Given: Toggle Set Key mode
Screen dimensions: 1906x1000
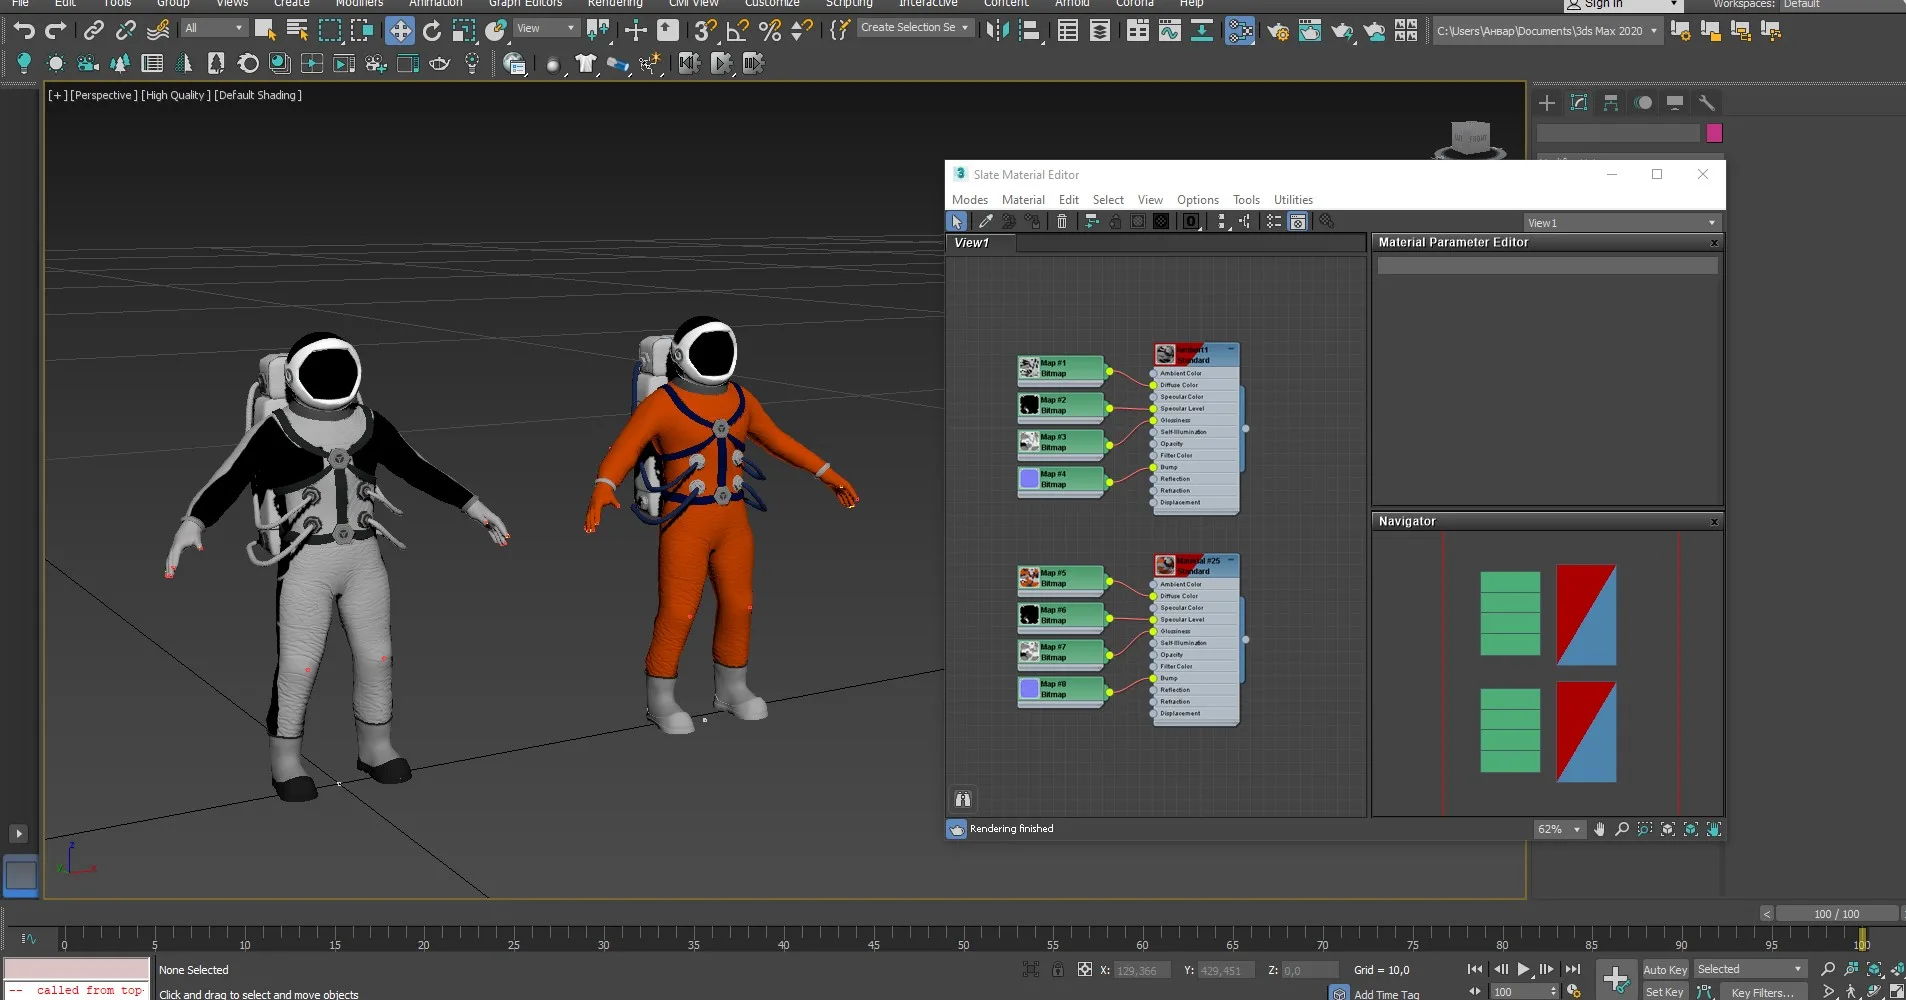Looking at the screenshot, I should click(x=1664, y=992).
